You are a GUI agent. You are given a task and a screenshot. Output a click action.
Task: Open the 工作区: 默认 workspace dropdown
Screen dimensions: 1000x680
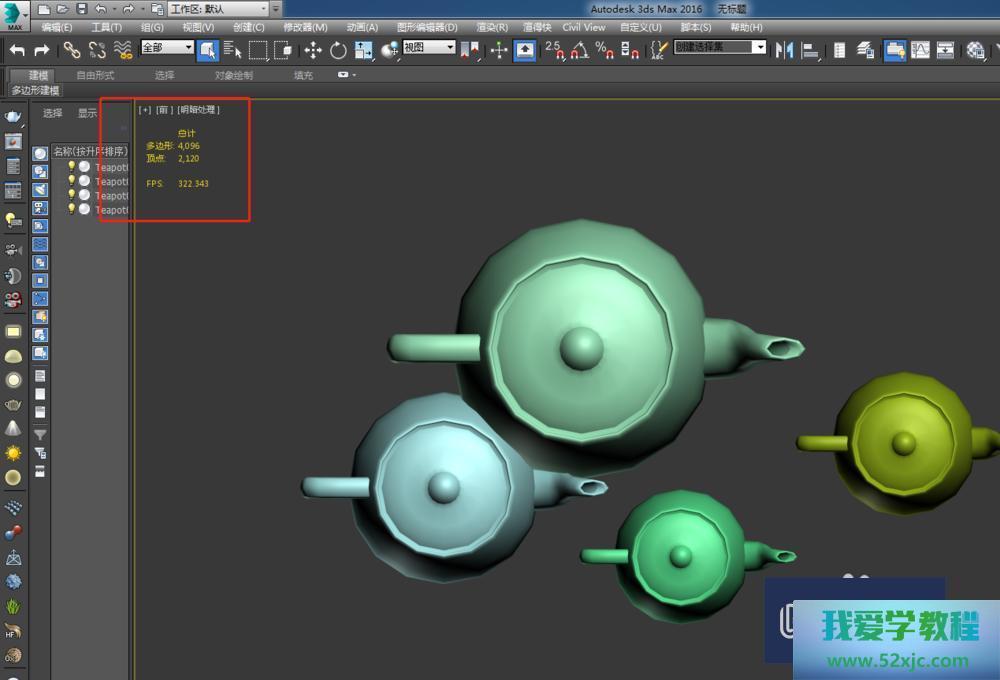coord(218,9)
